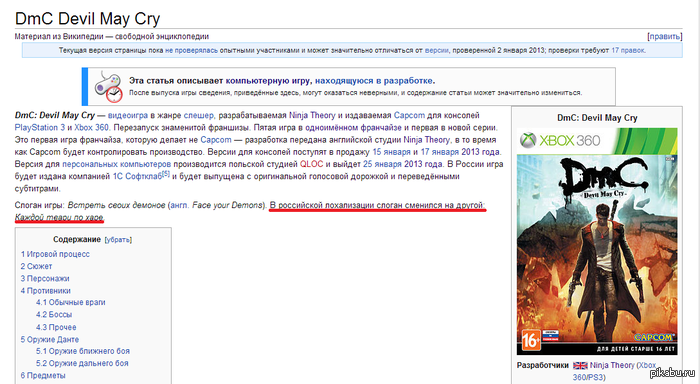This screenshot has height=384, width=700.
Task: Open Ninja Theory link after 'английской студии'
Action: coord(427,140)
